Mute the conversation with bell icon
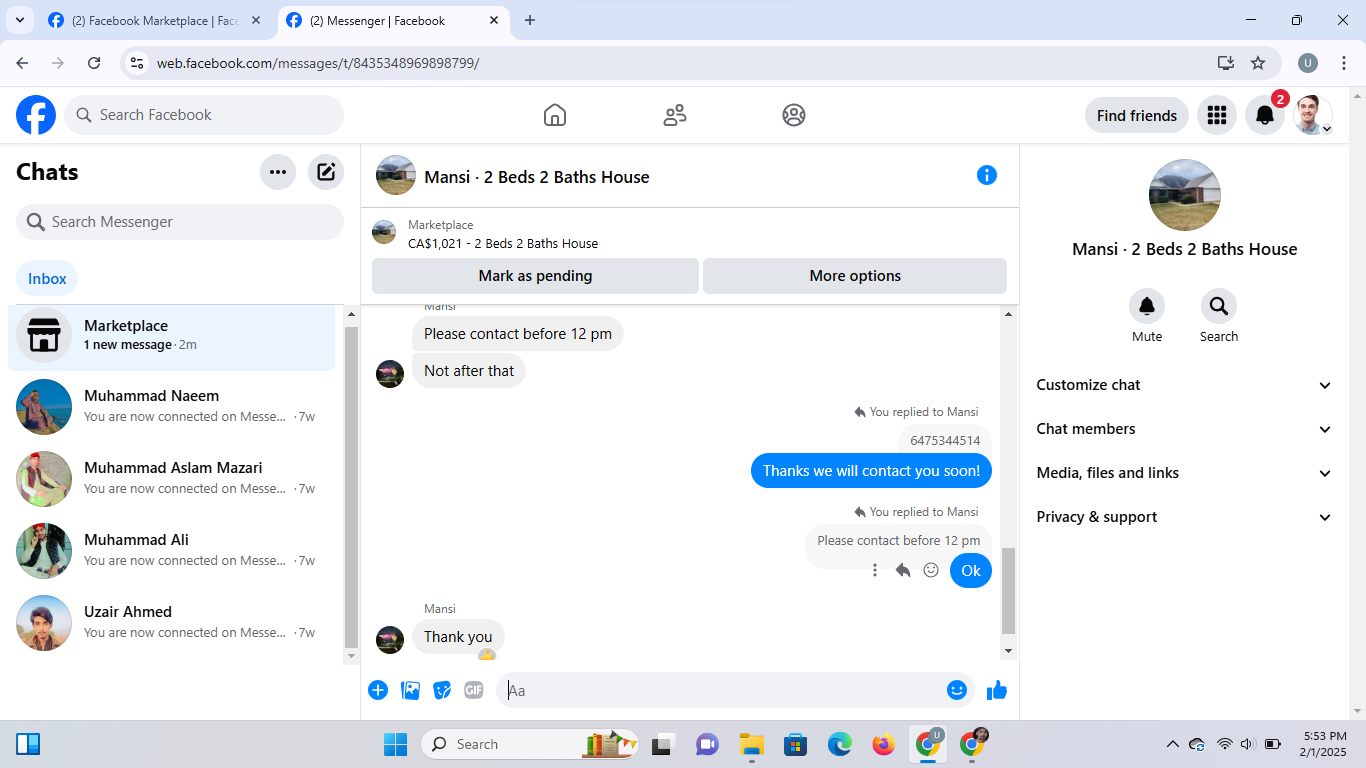The height and width of the screenshot is (768, 1366). click(1147, 306)
